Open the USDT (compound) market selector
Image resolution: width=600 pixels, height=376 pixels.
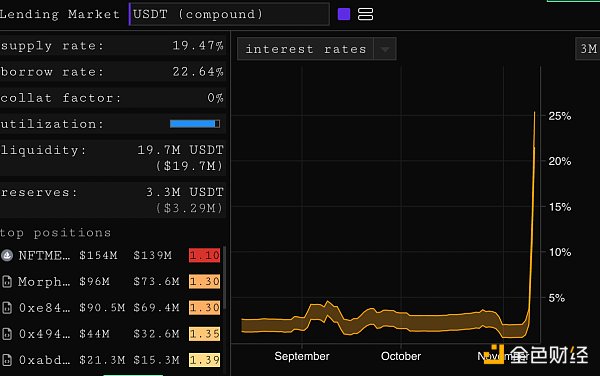click(x=229, y=14)
